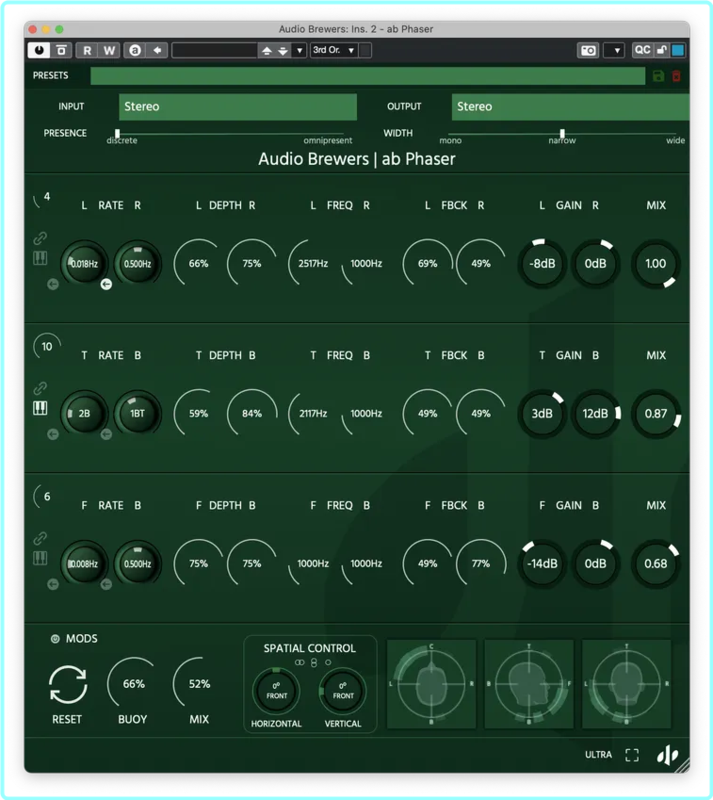Click the link icon in L/R row

[x=40, y=238]
